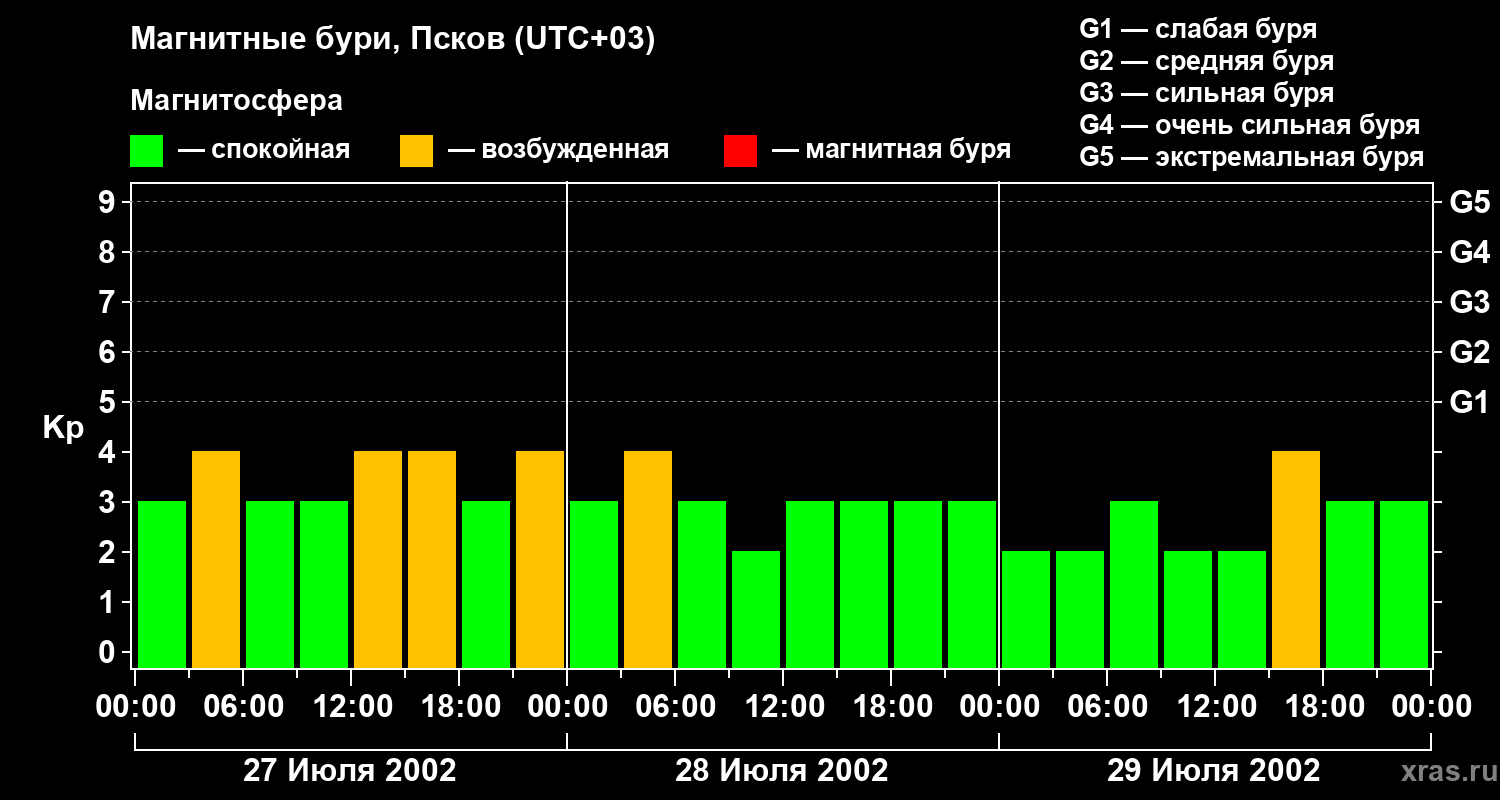Click the 'G2 — средняя буря' legend line
Screen dimensions: 1500x800
[1206, 61]
